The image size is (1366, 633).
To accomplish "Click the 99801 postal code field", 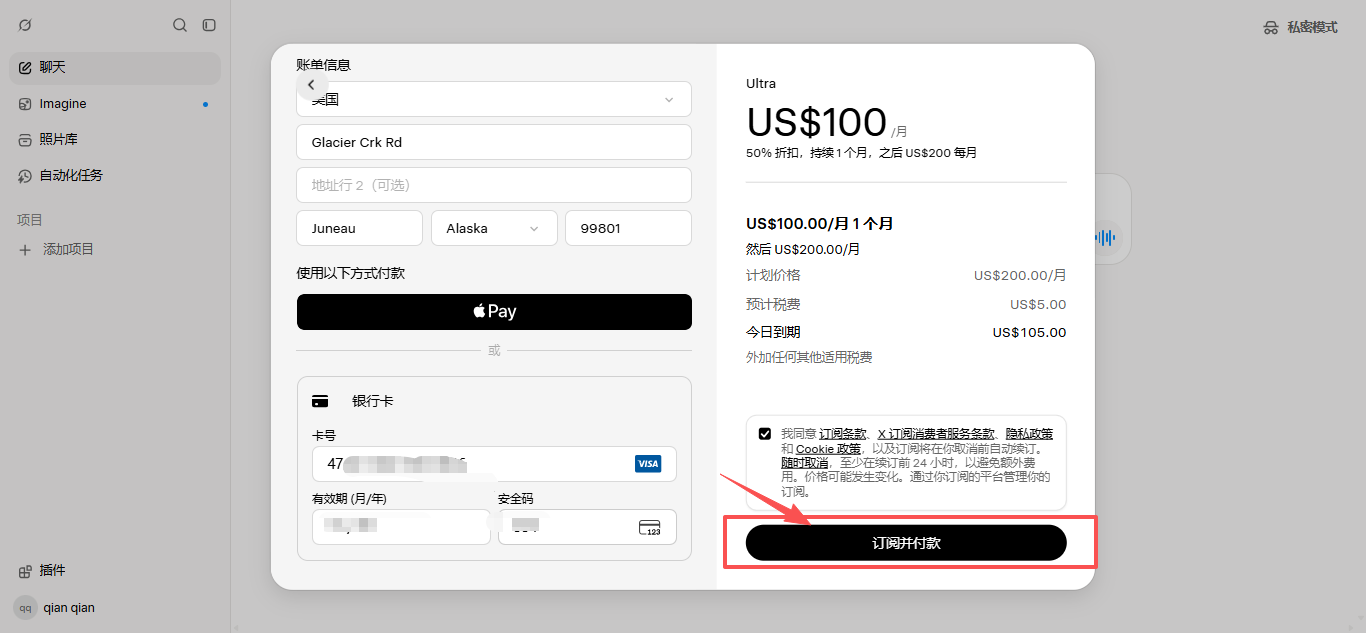I will click(x=628, y=228).
